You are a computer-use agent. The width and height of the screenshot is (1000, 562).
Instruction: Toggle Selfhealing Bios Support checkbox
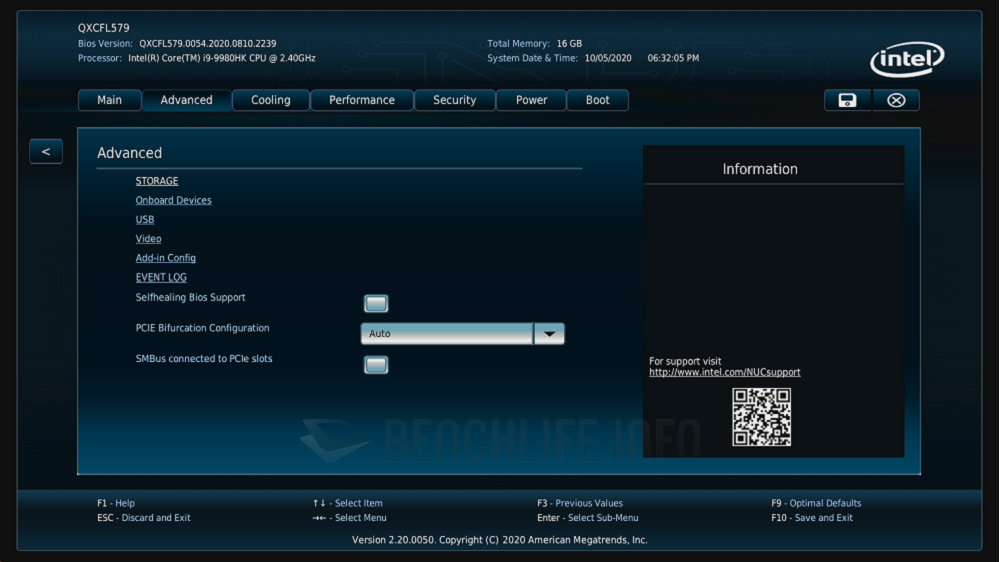pos(376,304)
